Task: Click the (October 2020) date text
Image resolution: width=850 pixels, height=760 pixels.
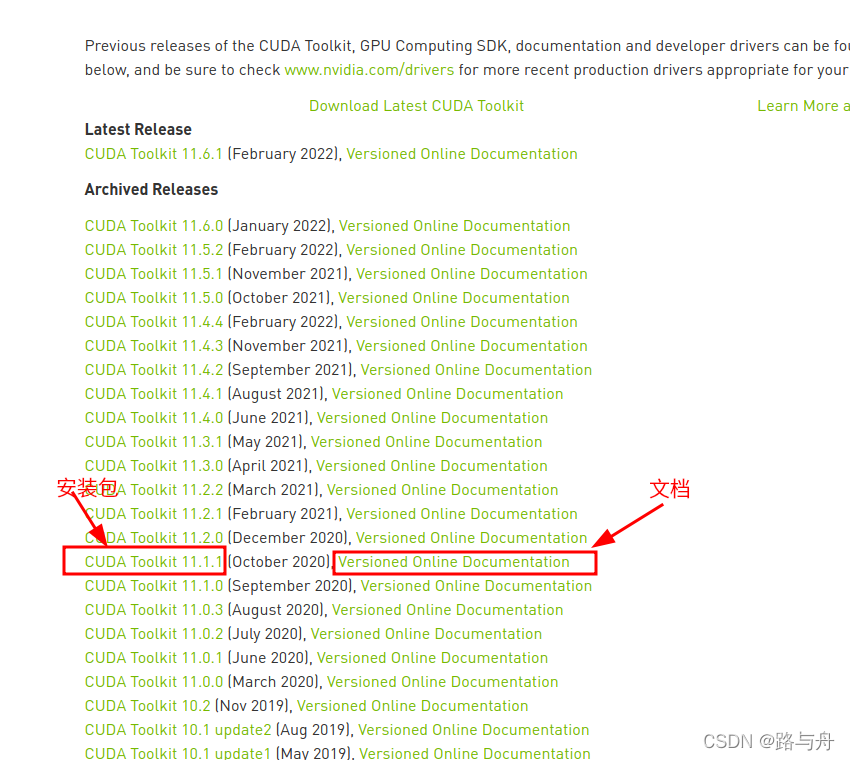Action: 280,562
